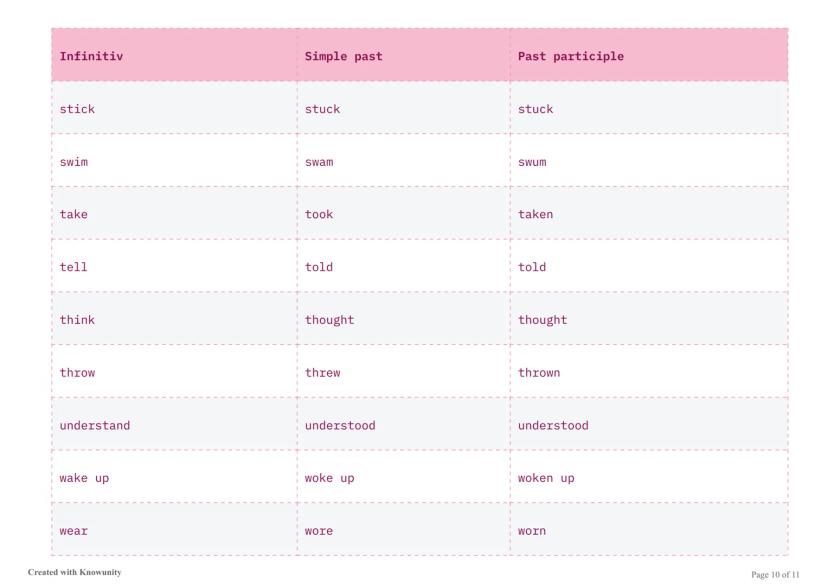Open the "Created with Knowunity" footer link
The height and width of the screenshot is (586, 828).
(75, 572)
